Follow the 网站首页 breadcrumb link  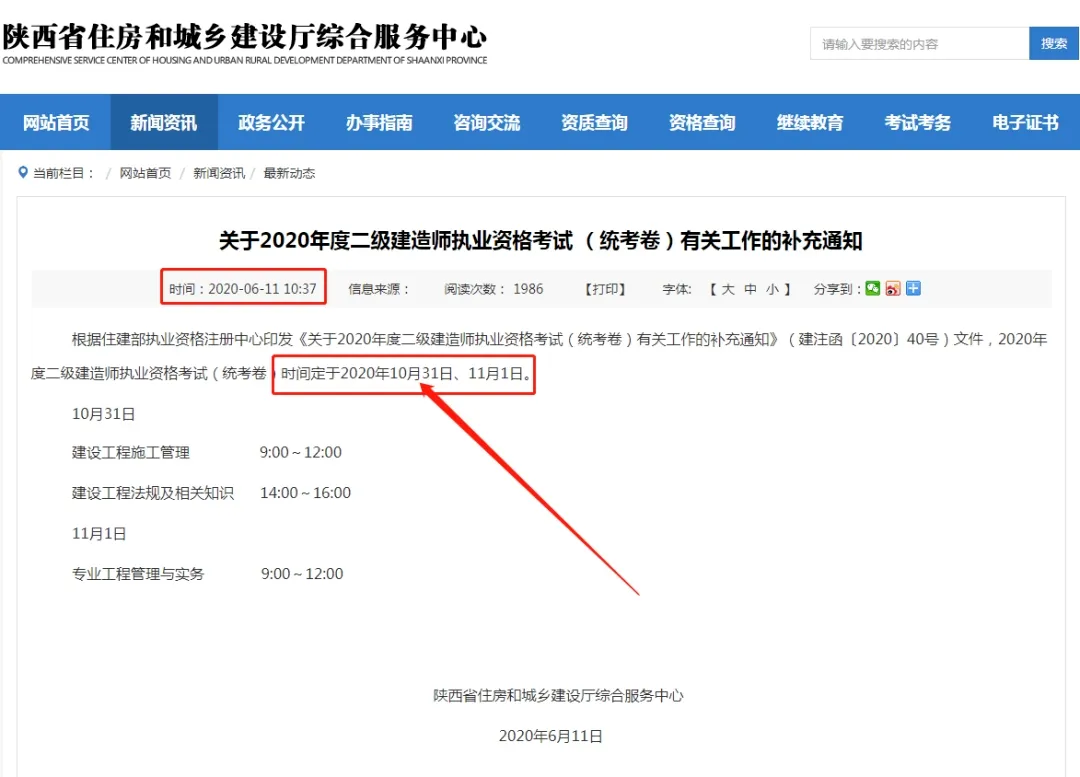point(145,173)
